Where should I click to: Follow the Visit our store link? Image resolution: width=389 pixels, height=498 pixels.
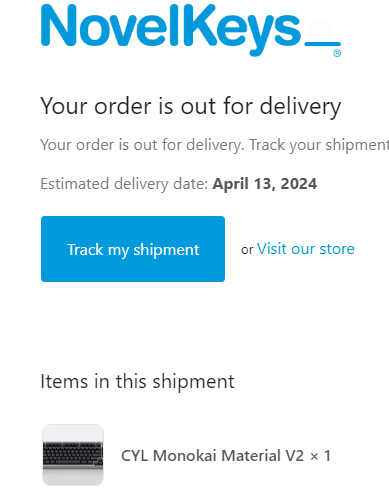[306, 249]
